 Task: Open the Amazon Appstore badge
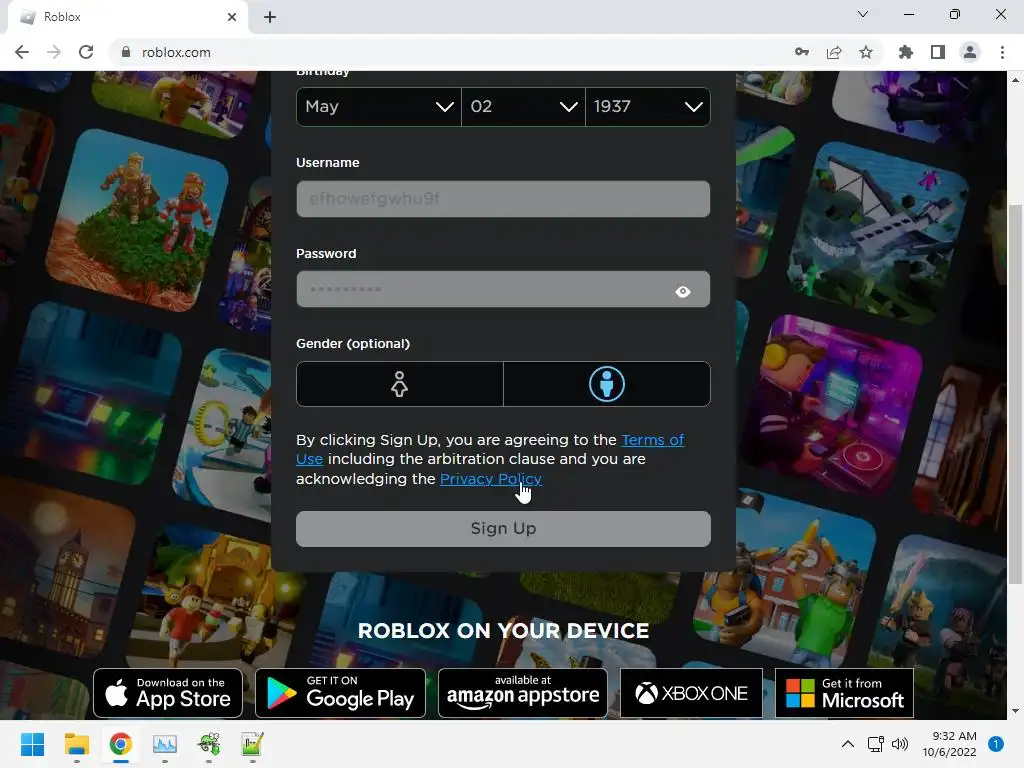(522, 693)
